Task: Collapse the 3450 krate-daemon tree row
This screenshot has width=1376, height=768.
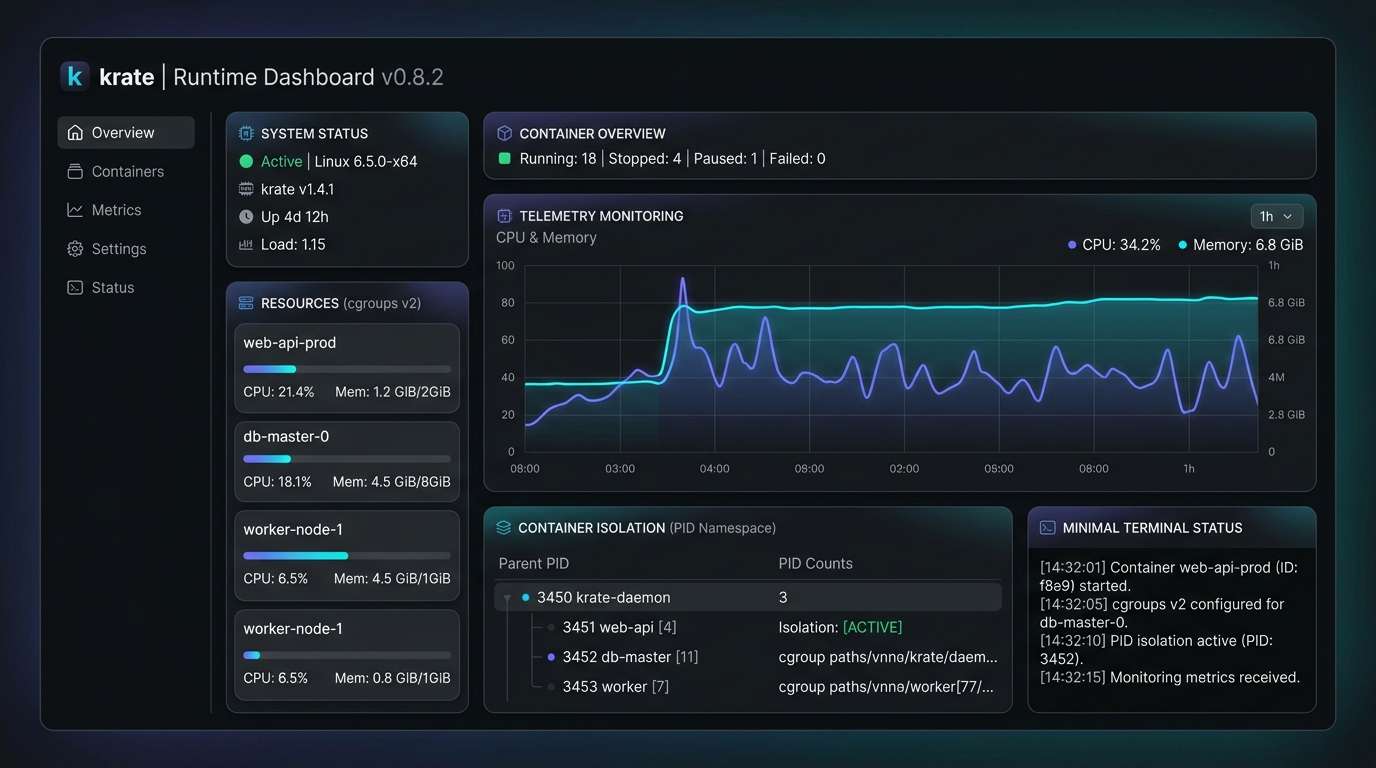Action: [x=508, y=598]
